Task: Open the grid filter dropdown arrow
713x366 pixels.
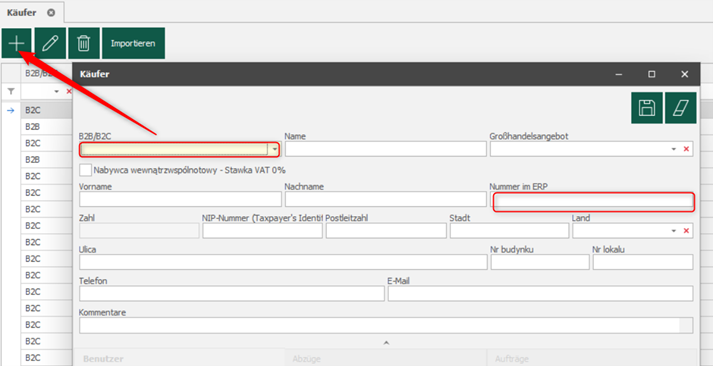Action: pyautogui.click(x=57, y=92)
